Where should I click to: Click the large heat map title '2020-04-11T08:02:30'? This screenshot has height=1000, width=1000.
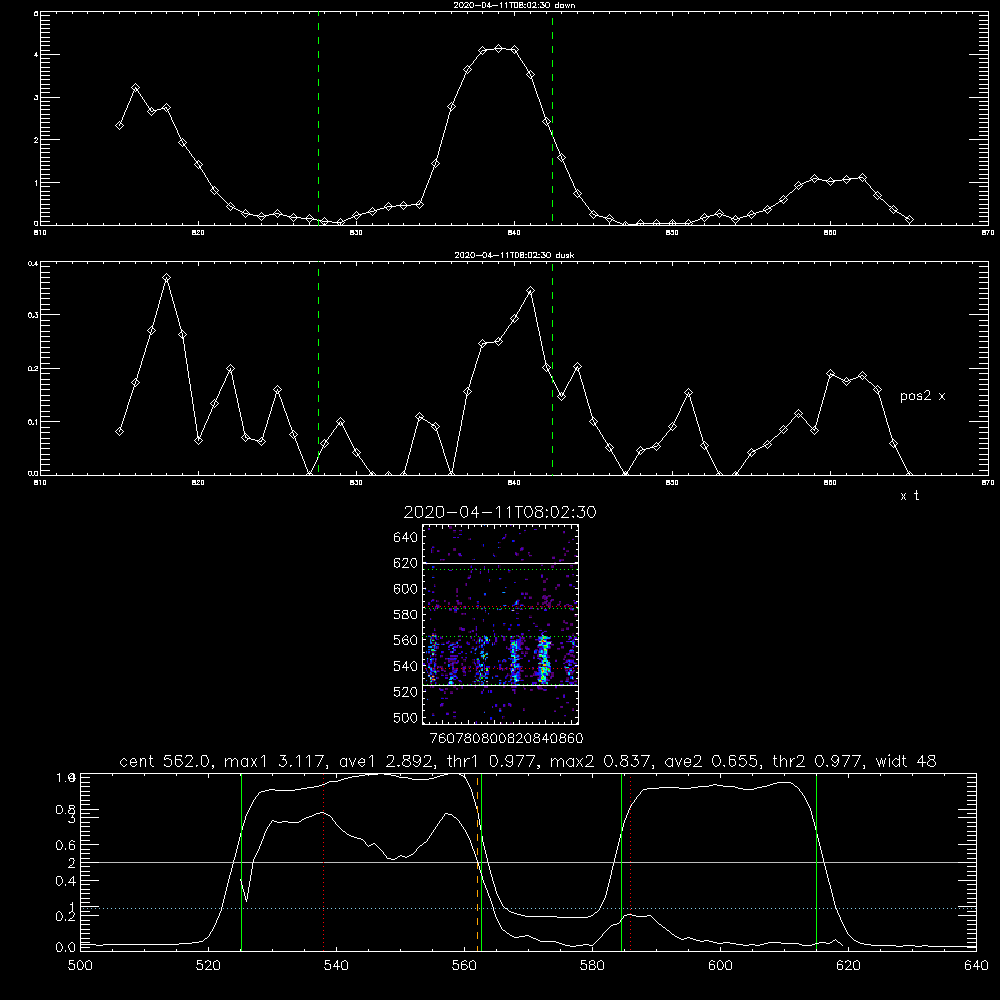tap(500, 512)
